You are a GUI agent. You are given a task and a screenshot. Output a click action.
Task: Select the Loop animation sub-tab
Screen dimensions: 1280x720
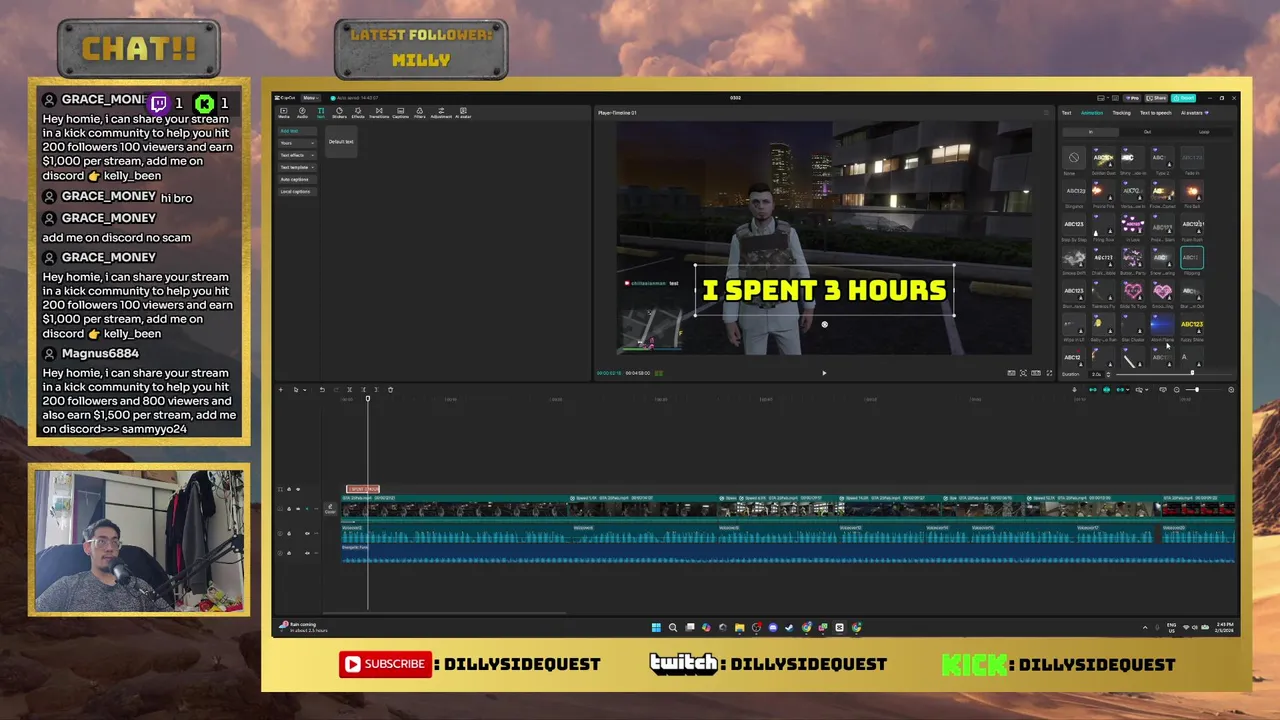[1204, 132]
